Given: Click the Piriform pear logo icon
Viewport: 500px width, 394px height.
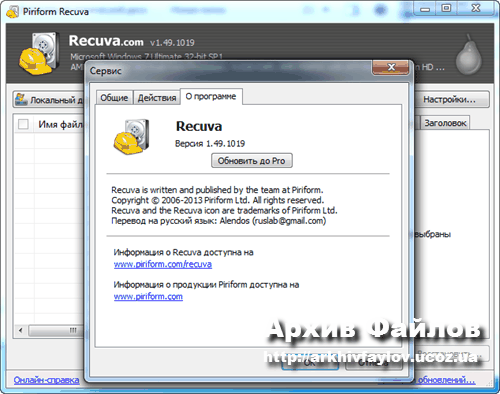Looking at the screenshot, I should tap(468, 54).
